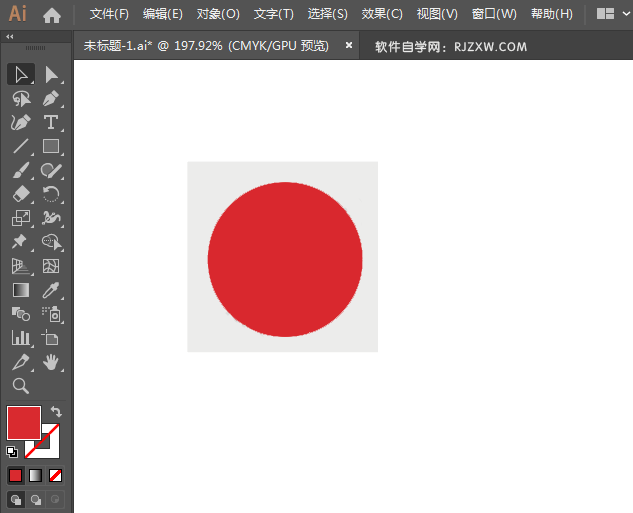Select the Hand tool

[x=51, y=362]
